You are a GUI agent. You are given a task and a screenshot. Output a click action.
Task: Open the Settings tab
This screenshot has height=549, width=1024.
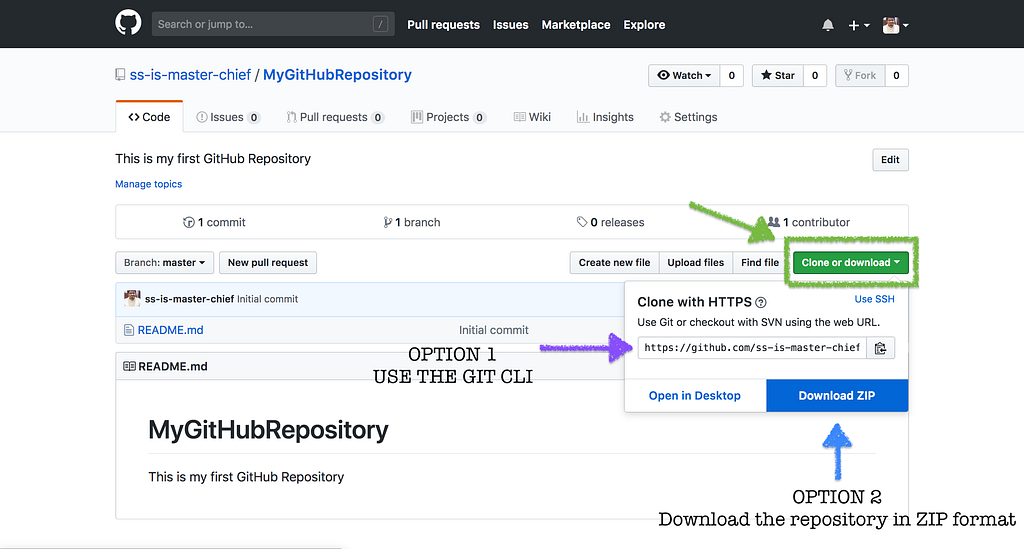[688, 118]
